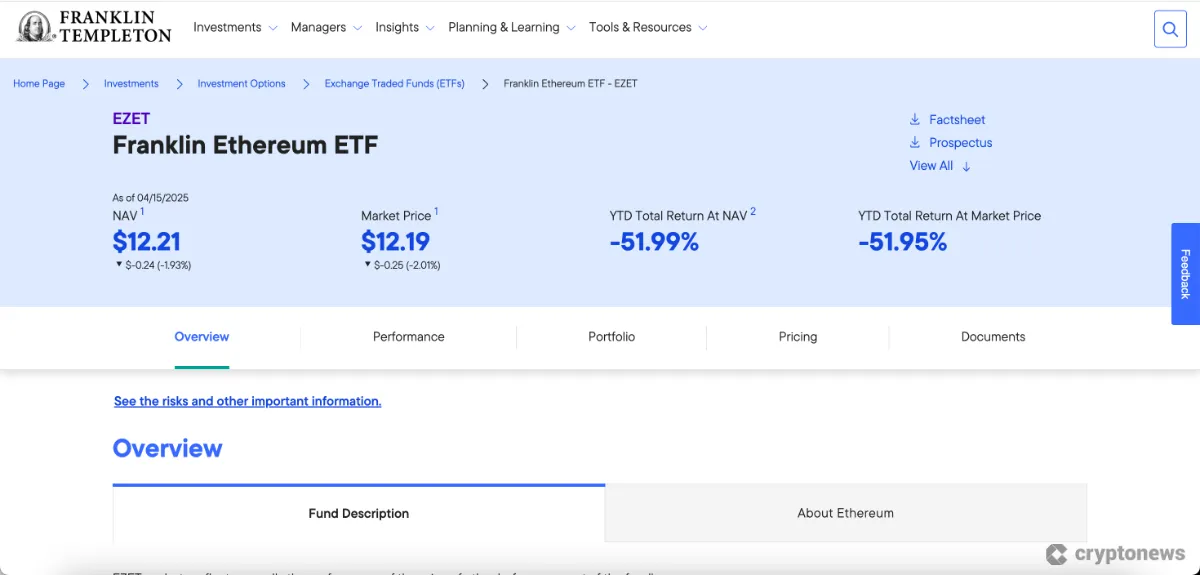Click the YTD Total Return At NAV footnote 2
The height and width of the screenshot is (575, 1200).
(753, 211)
